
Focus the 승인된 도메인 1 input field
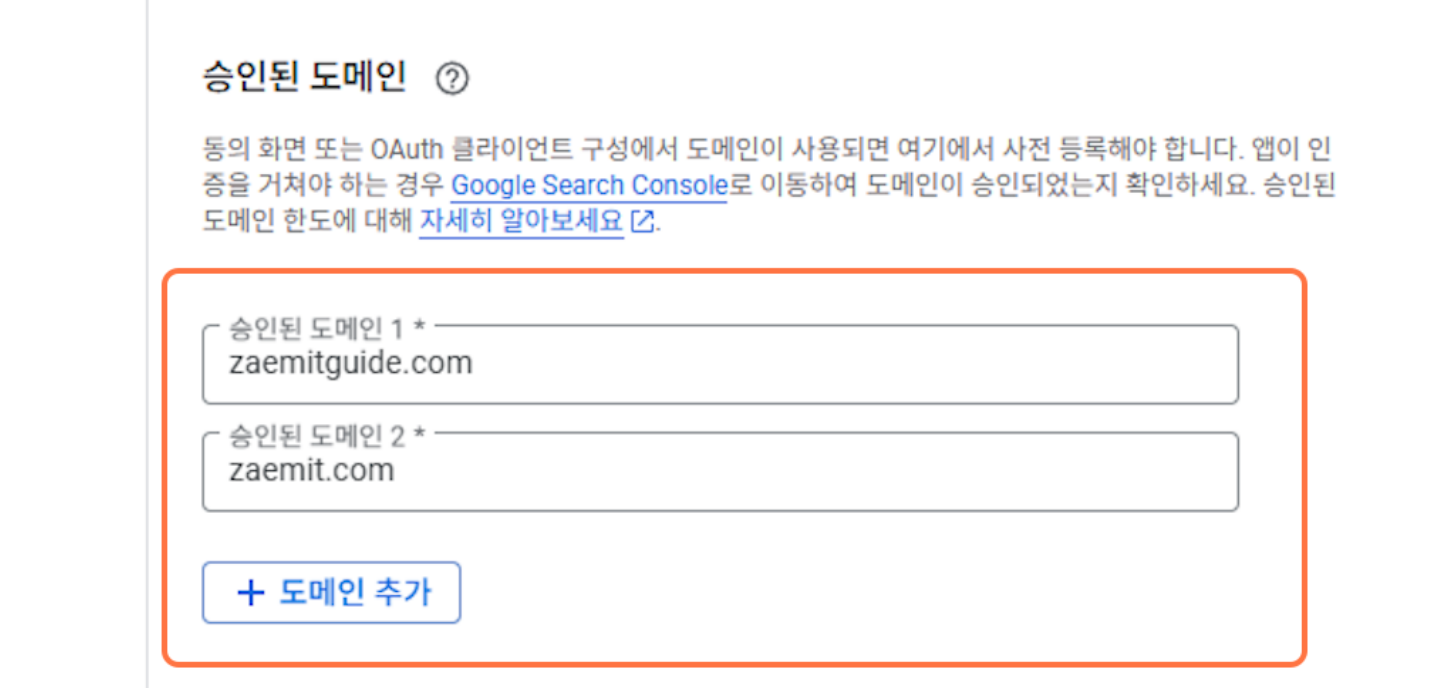[x=720, y=364]
